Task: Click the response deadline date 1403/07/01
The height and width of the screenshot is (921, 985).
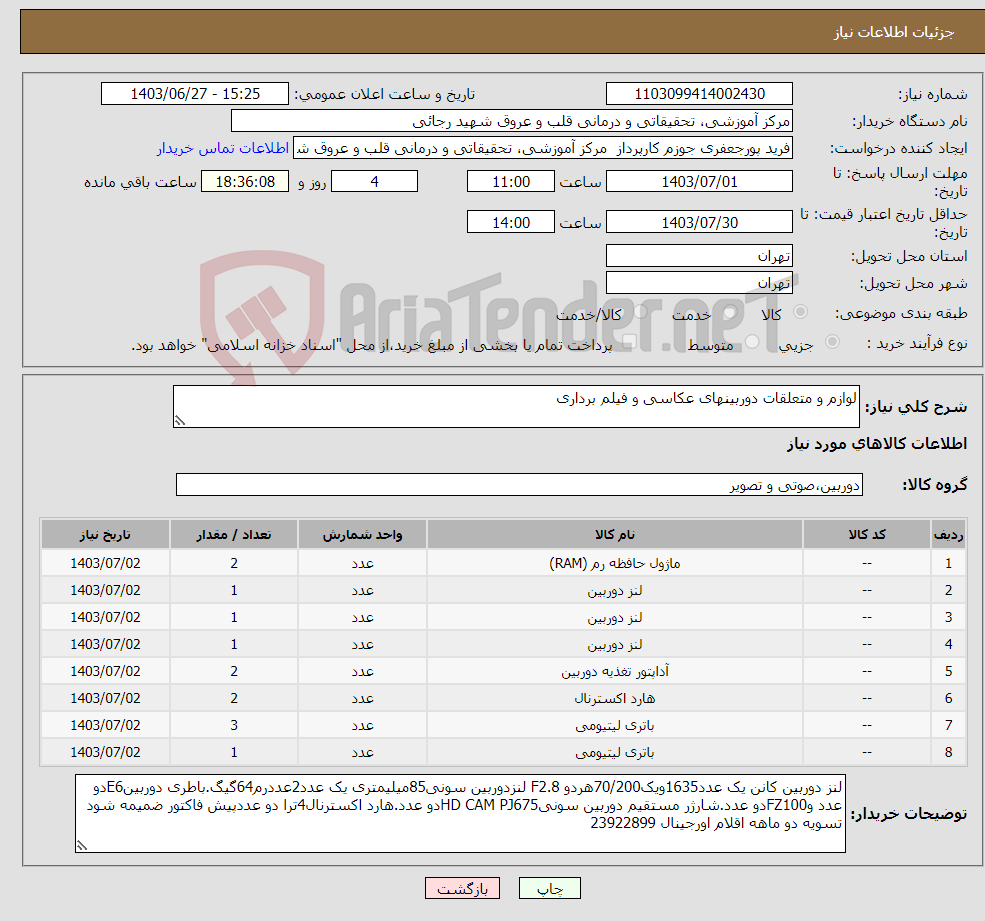Action: [x=699, y=182]
